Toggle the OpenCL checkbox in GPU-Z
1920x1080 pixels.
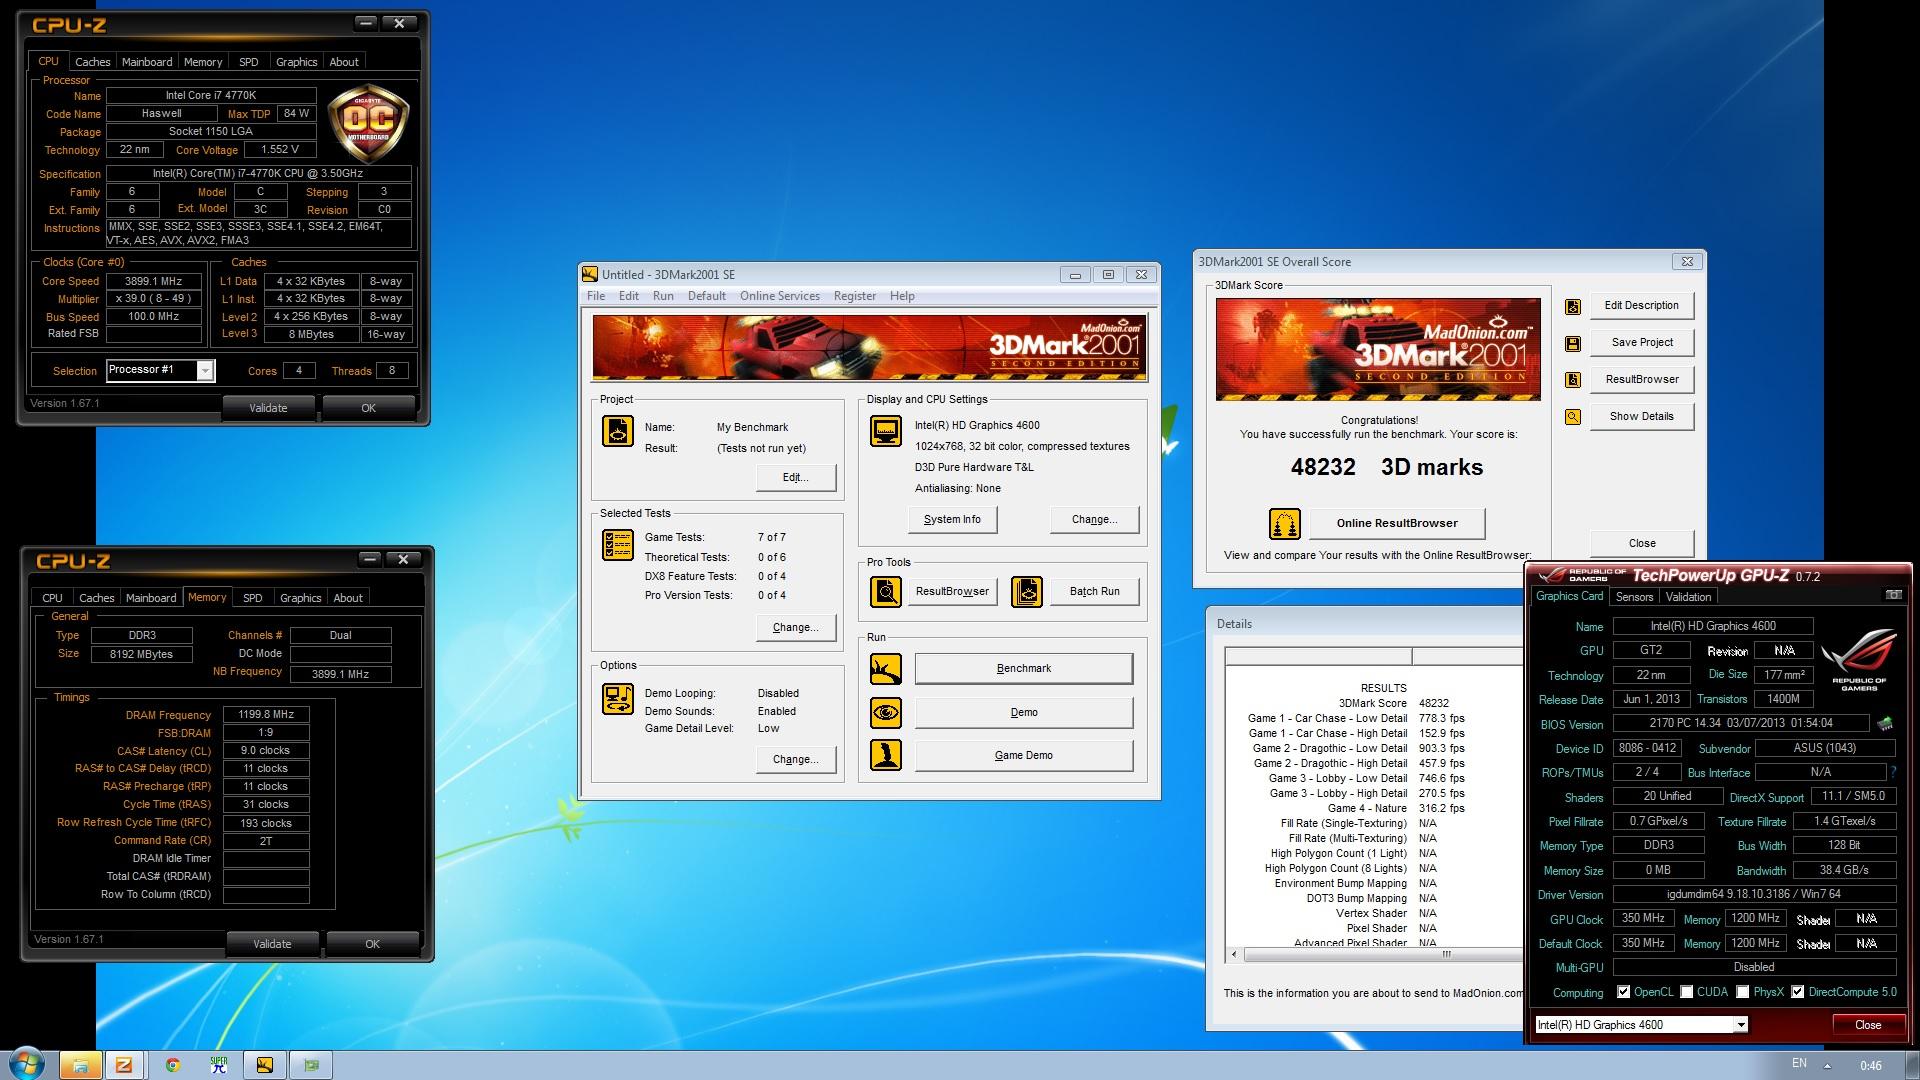coord(1623,992)
